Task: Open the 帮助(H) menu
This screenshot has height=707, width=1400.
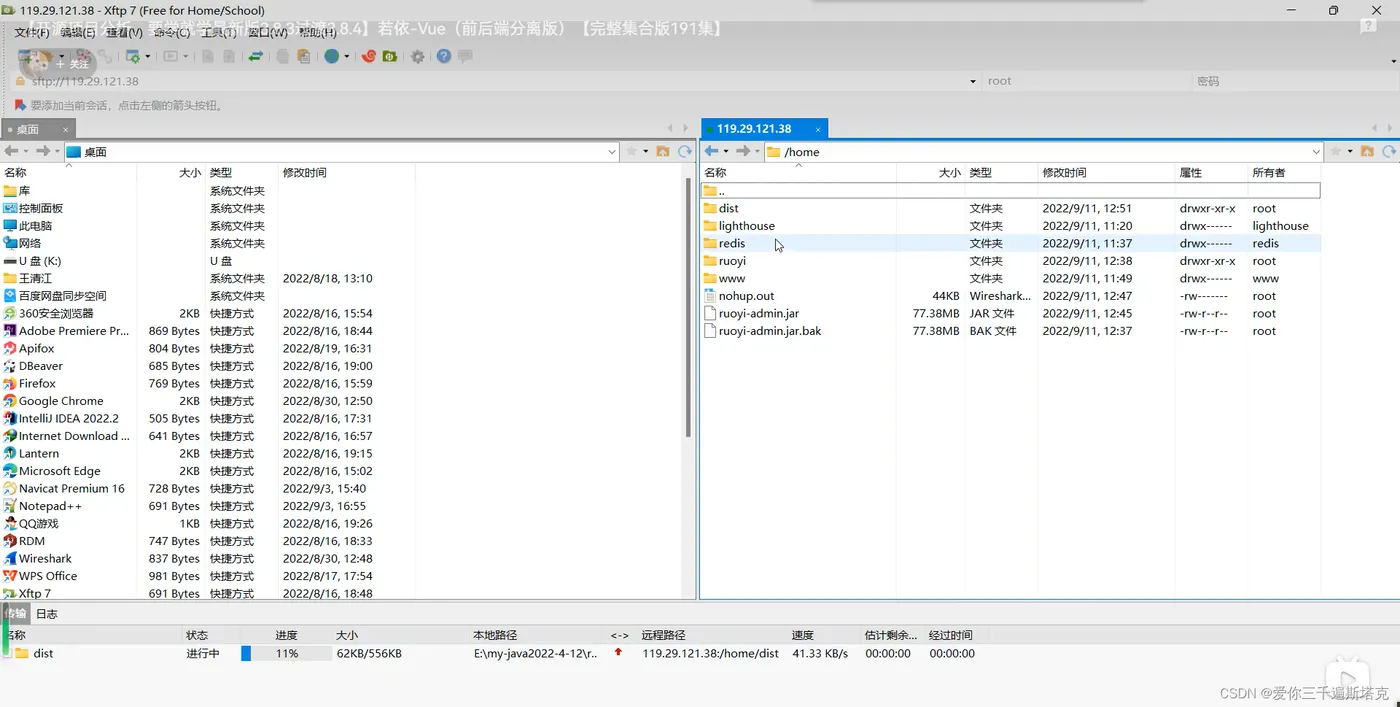Action: click(317, 32)
